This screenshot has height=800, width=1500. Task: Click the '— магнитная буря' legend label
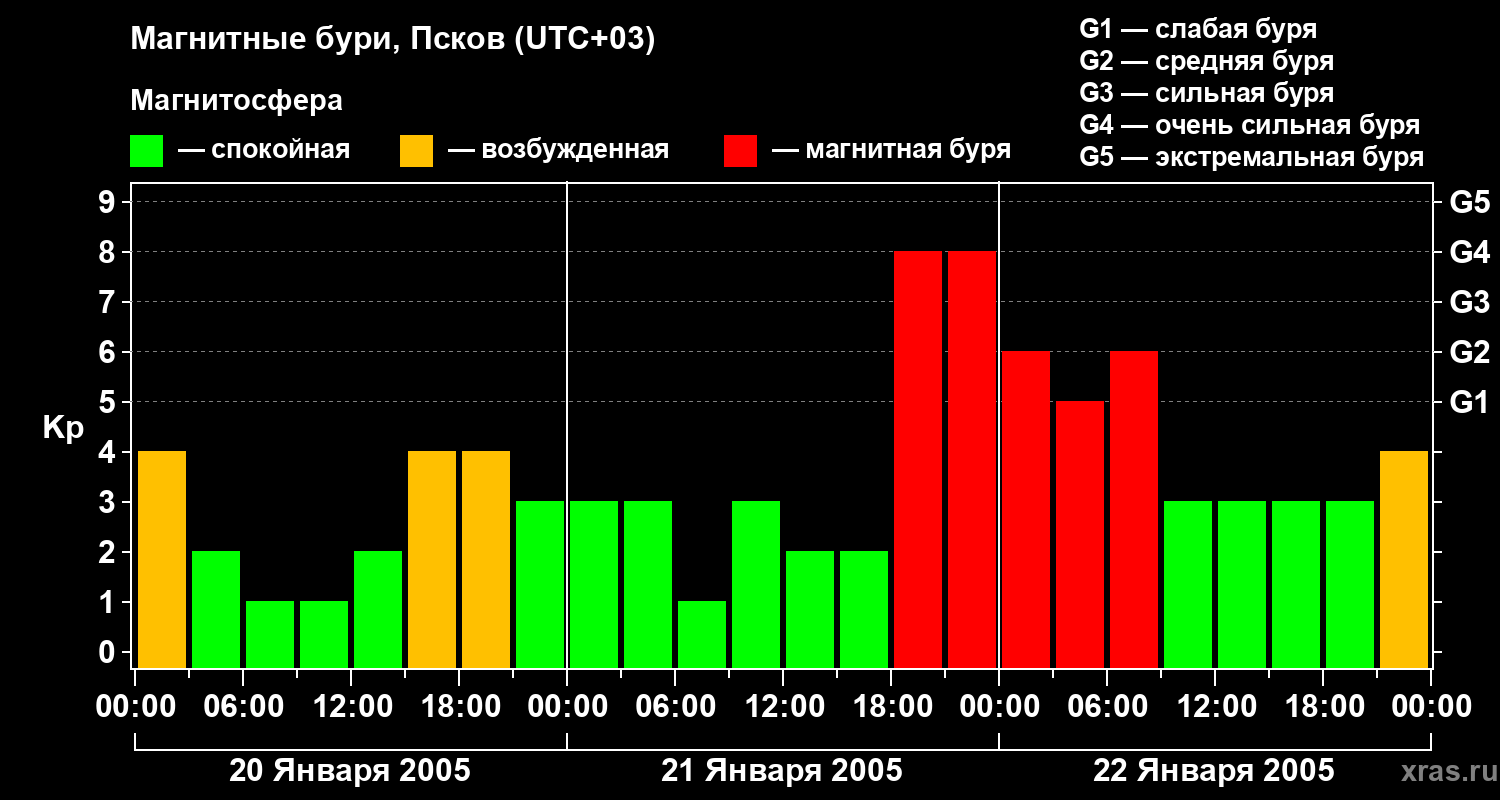pyautogui.click(x=891, y=150)
